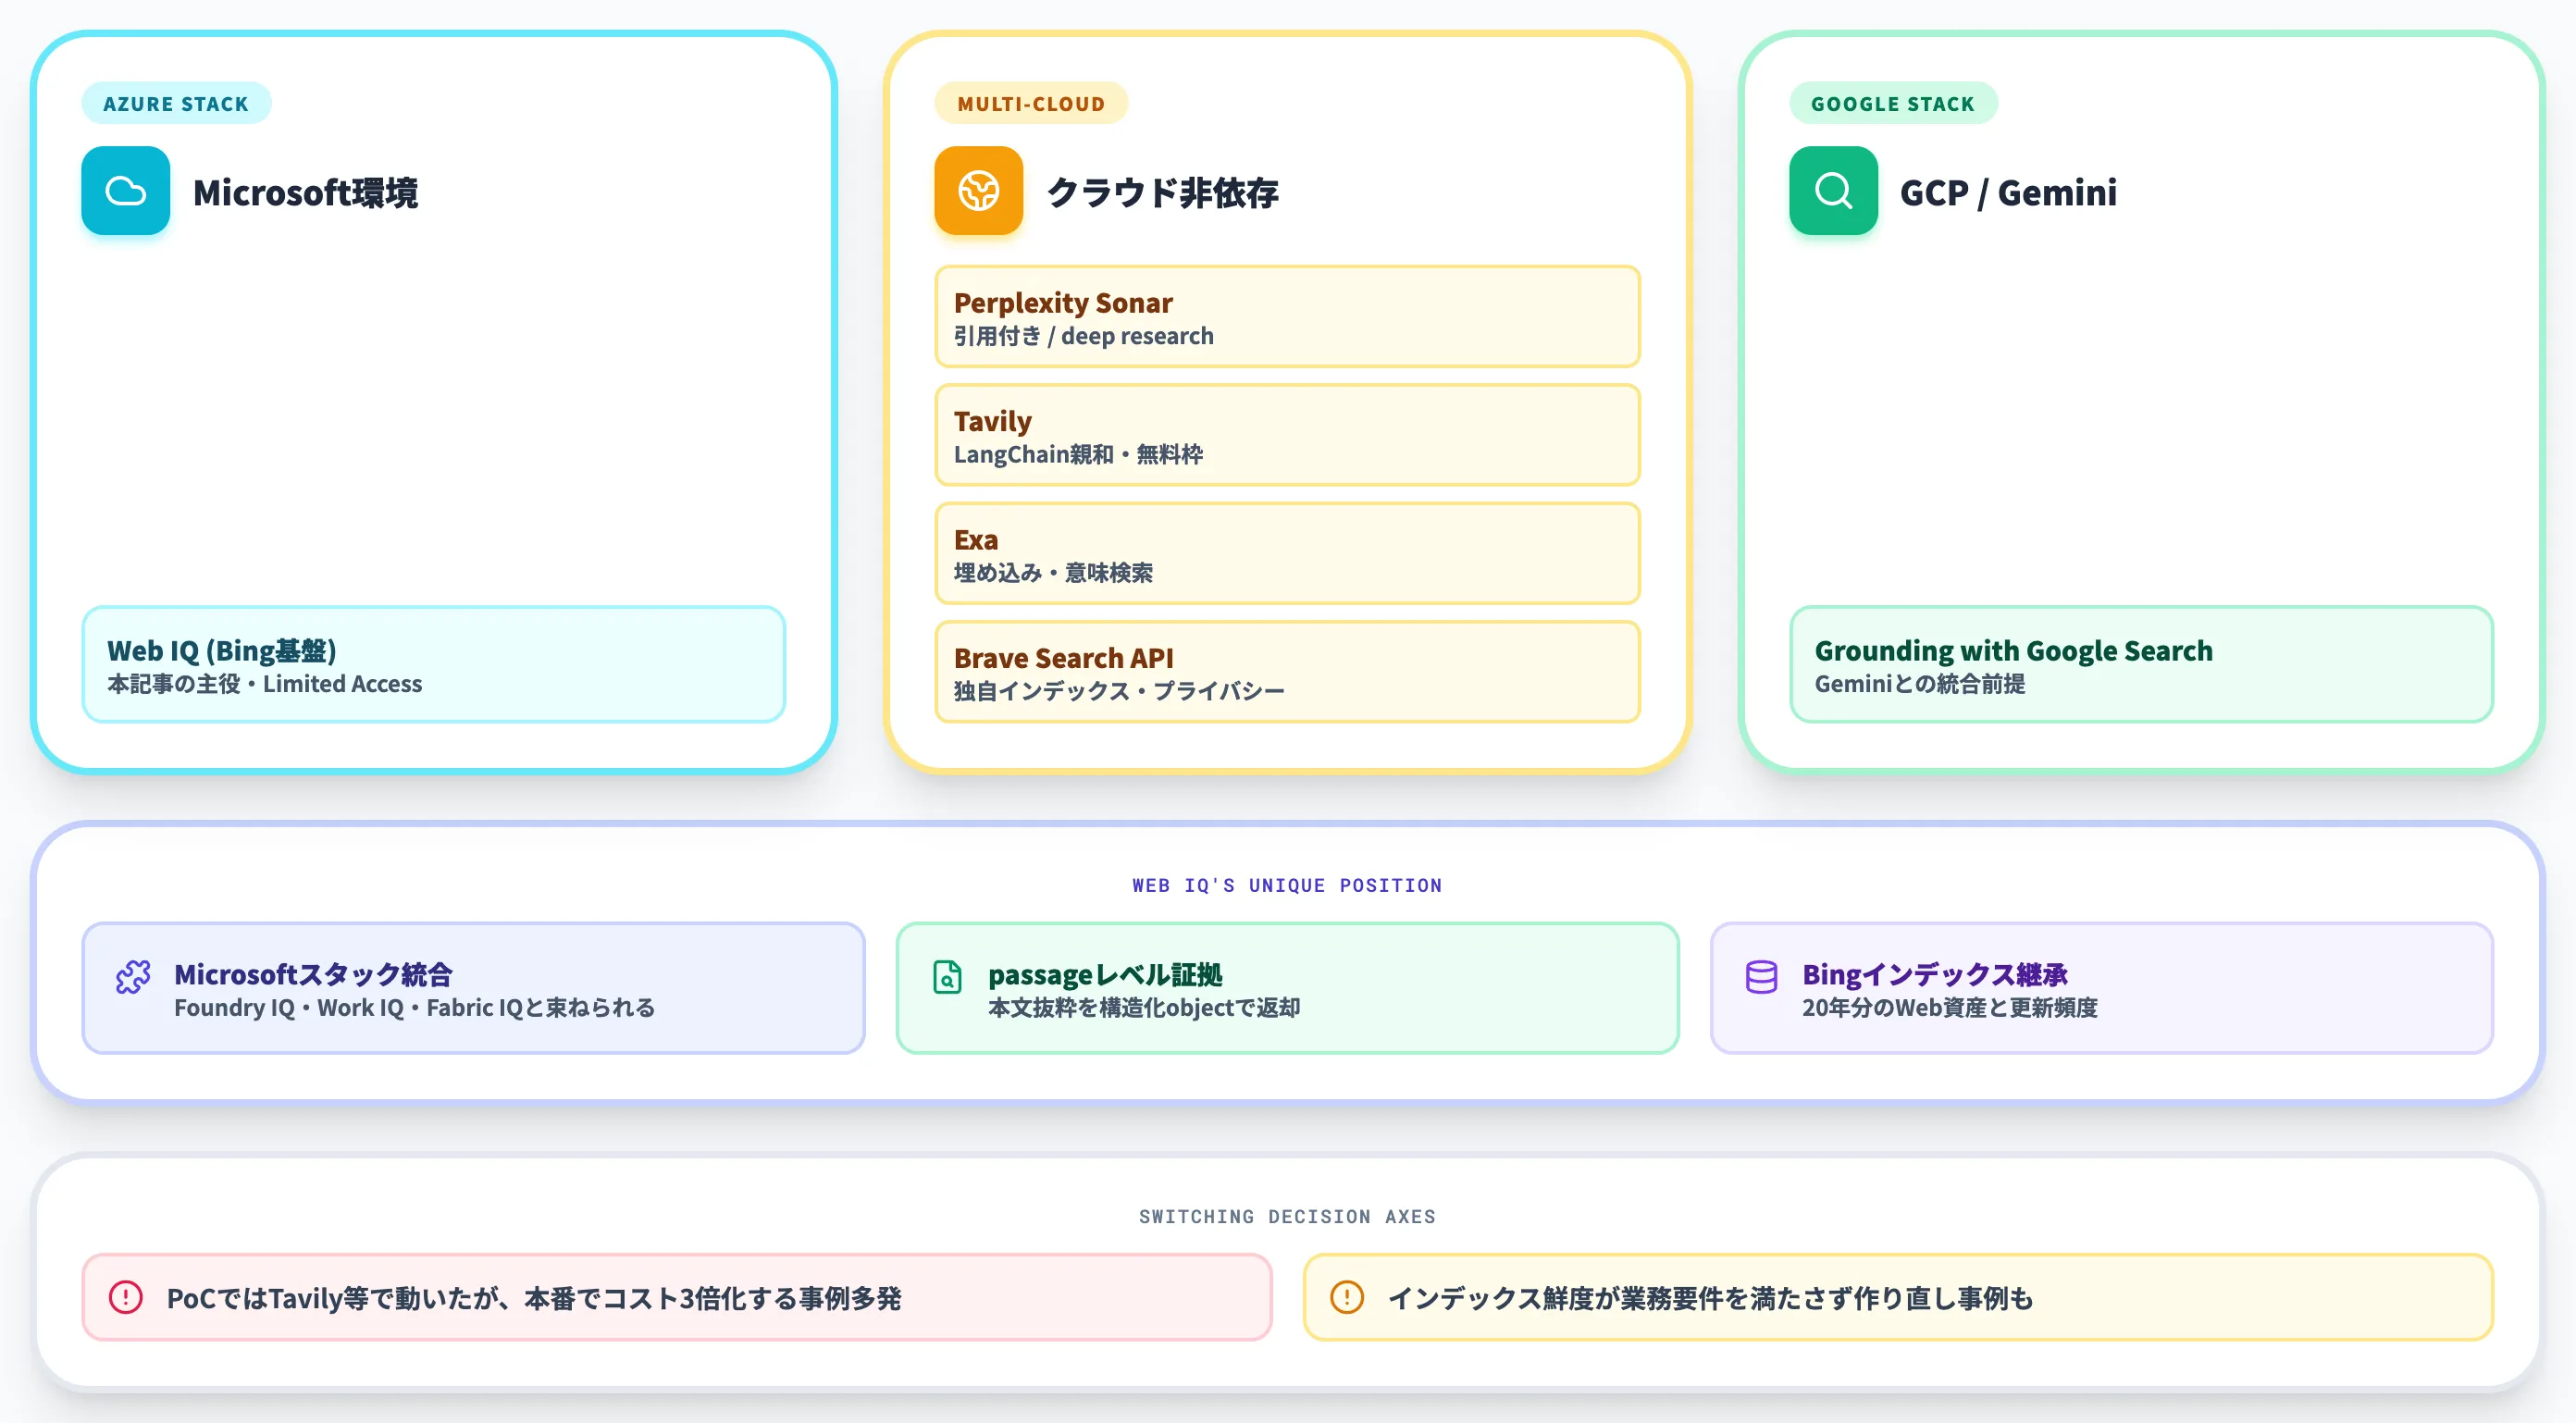Click the text 20年分のWeb資産と更新頻度
Screen dimensions: 2576x1423
1950,1007
